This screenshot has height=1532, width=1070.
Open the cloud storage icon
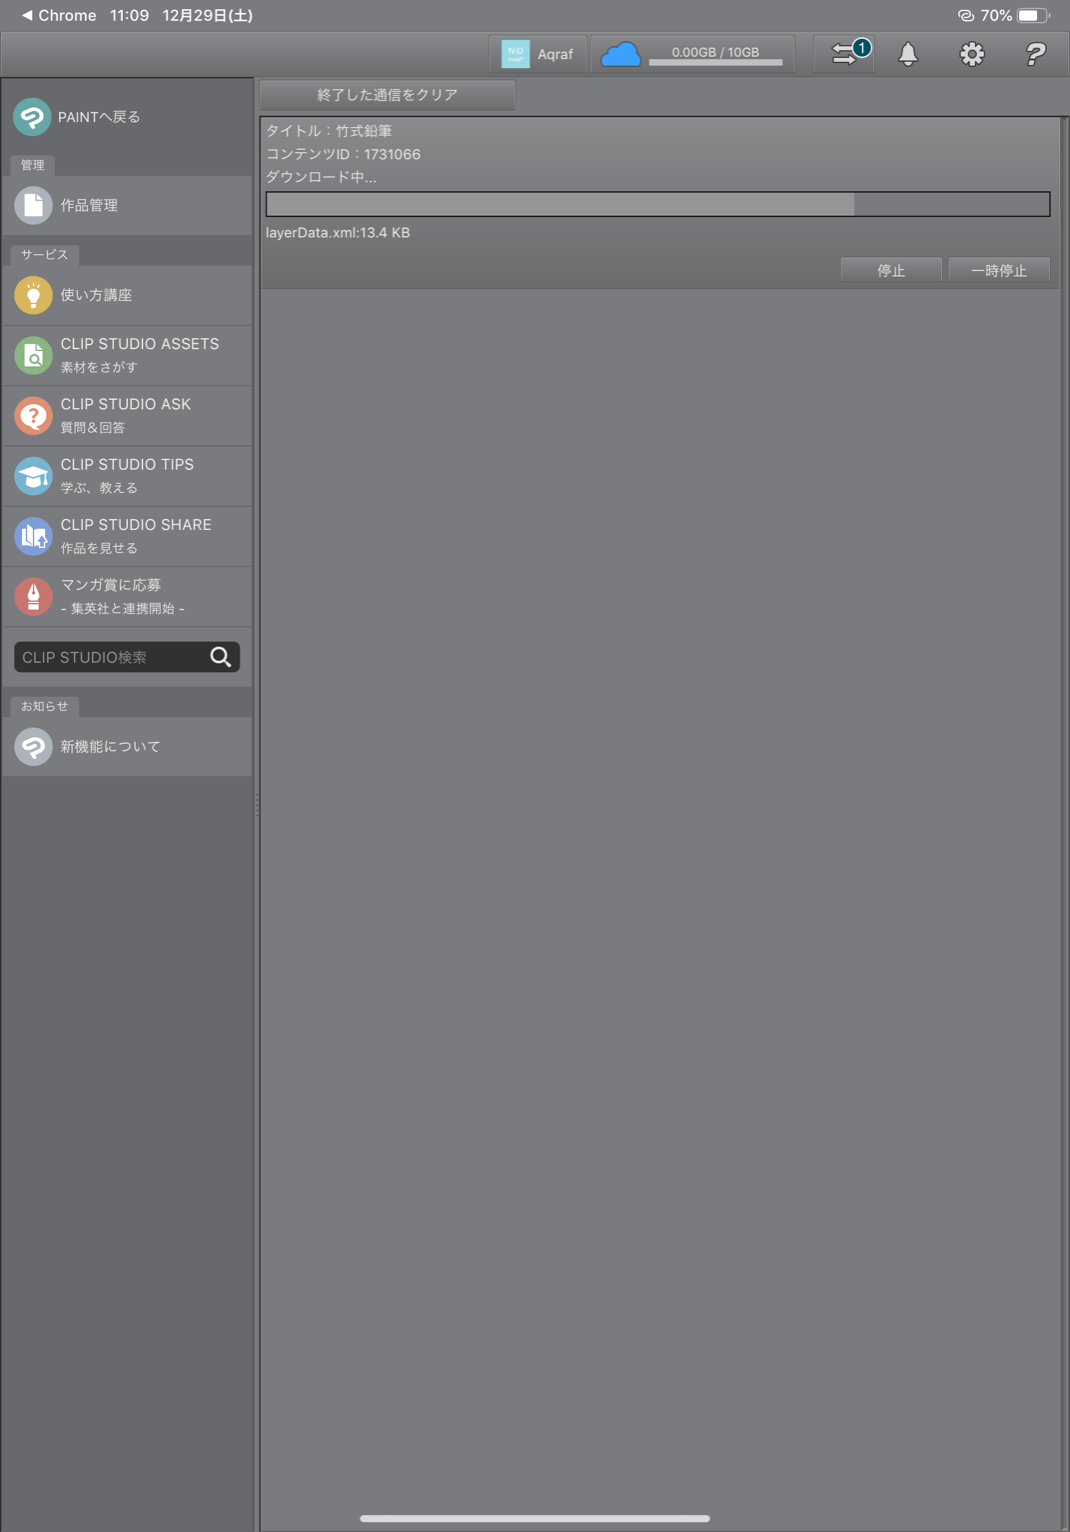pos(620,54)
